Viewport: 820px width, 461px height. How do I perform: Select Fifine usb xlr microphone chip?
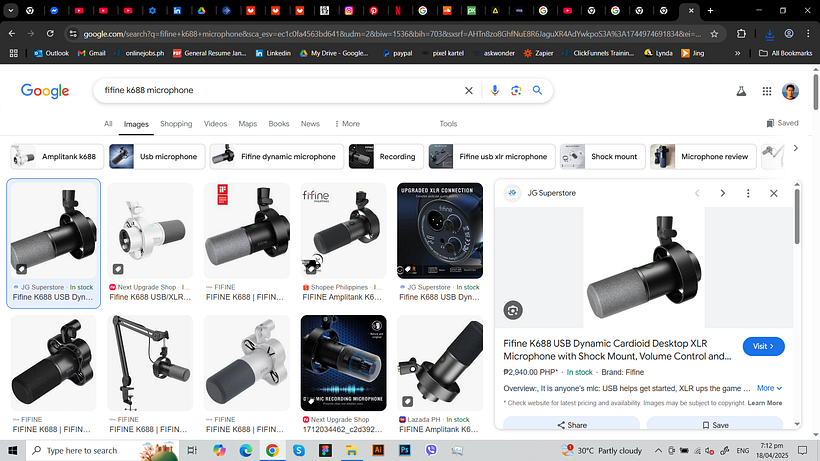coord(492,157)
